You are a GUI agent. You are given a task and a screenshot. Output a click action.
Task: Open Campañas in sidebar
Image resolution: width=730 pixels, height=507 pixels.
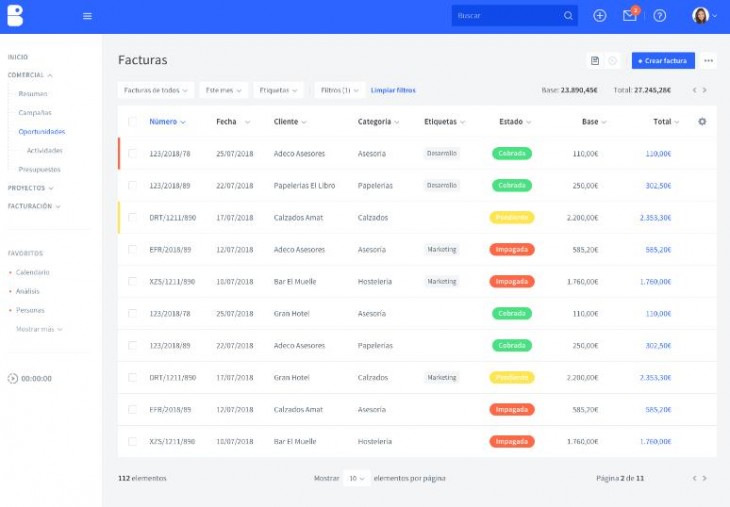tap(35, 113)
